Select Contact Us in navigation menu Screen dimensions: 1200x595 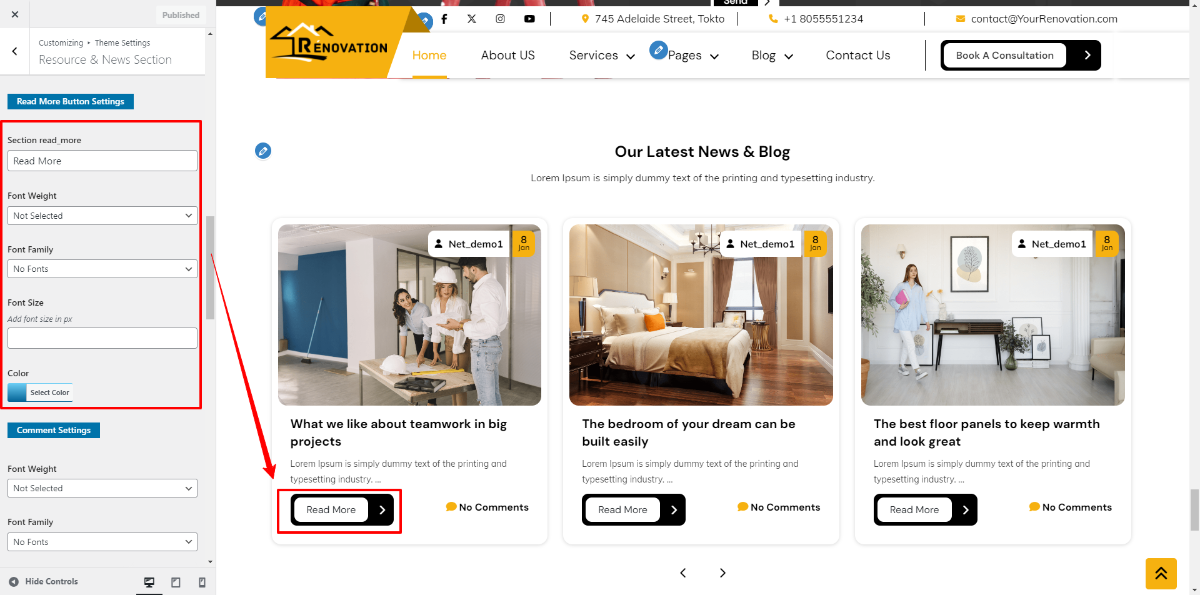tap(857, 56)
